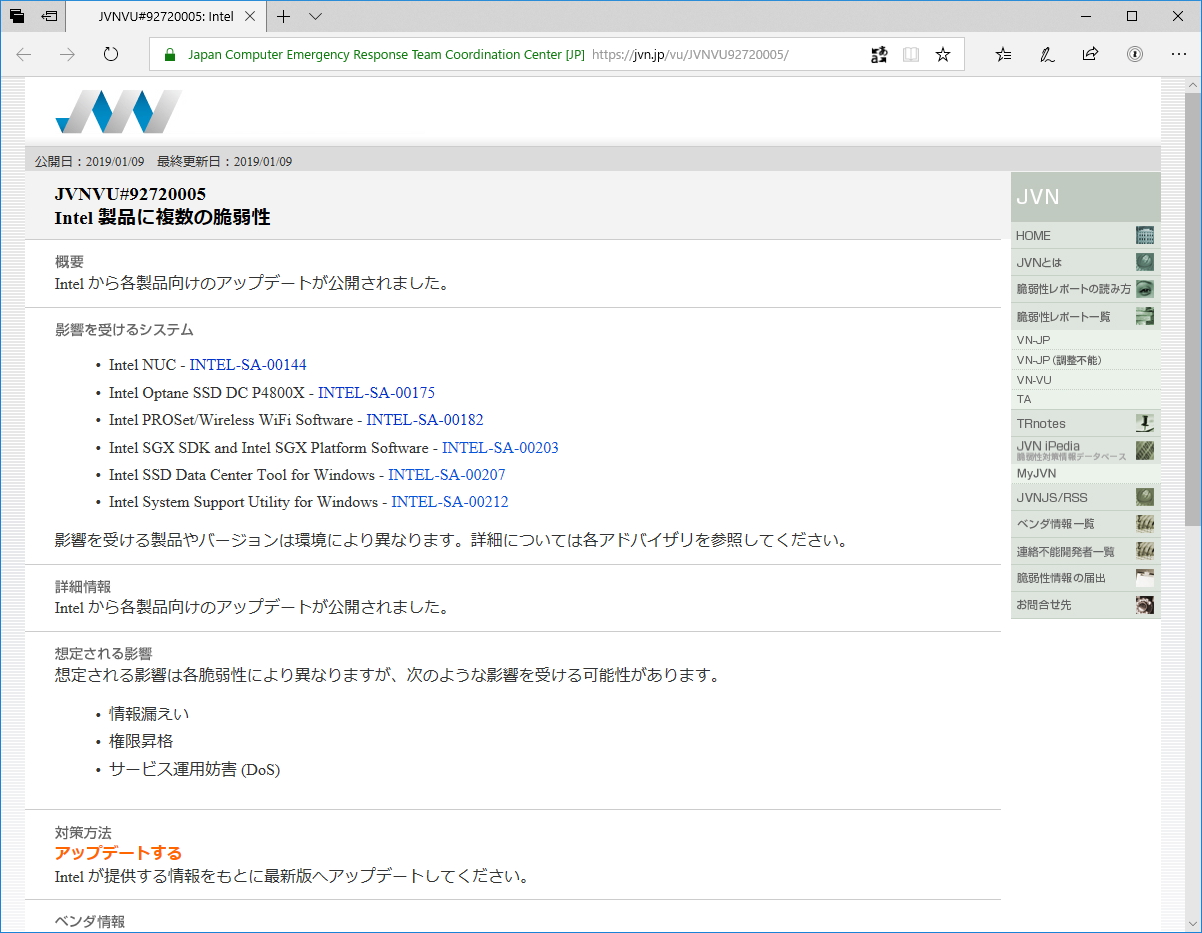
Task: Click the JVN logo at the top
Action: (118, 113)
